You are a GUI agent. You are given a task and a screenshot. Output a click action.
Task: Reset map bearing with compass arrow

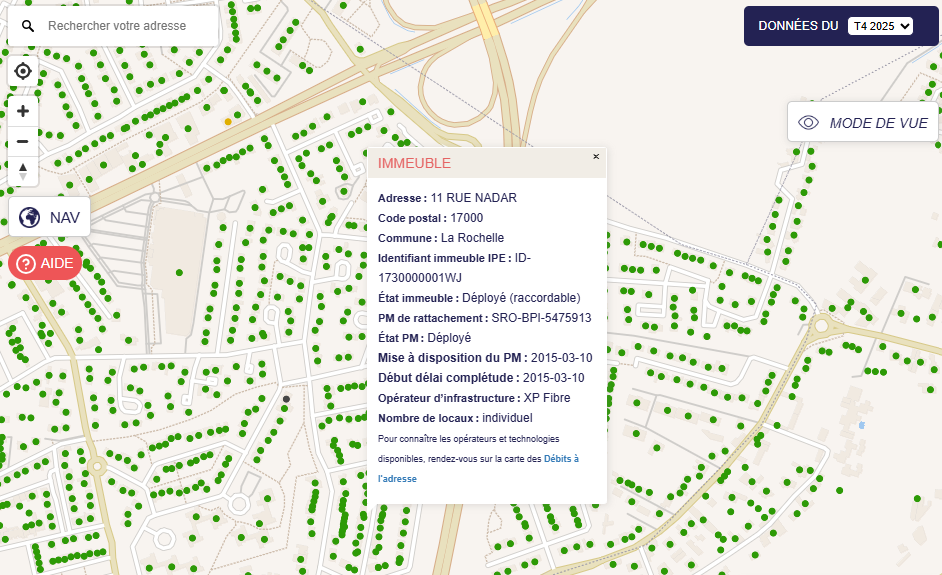[23, 171]
